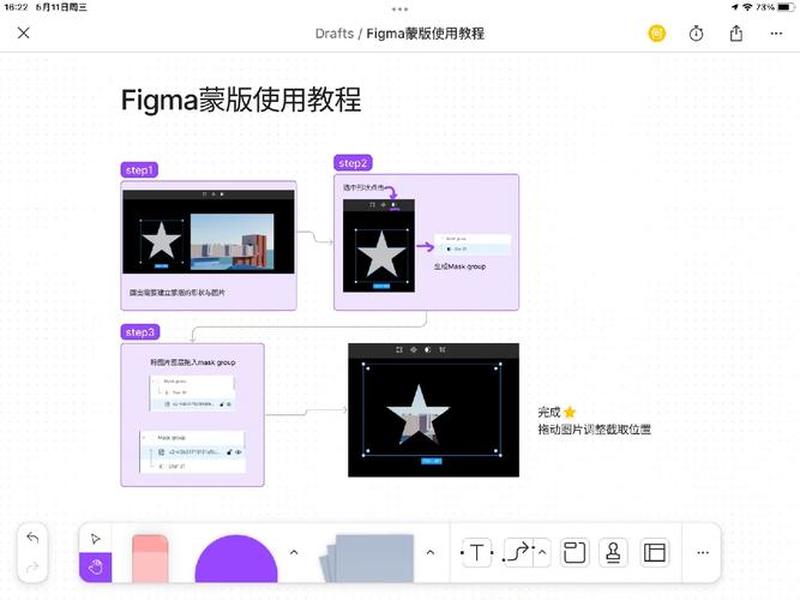Viewport: 800px width, 600px height.
Task: Open the stamp tool
Action: click(x=613, y=553)
